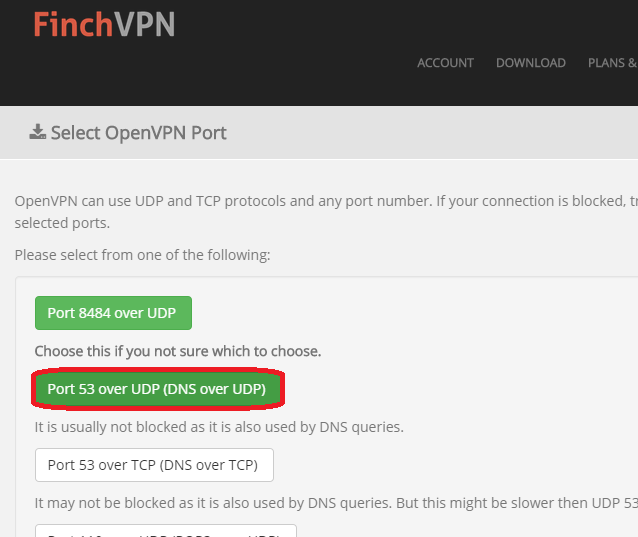Click the gray 'VPN' part of the logo
638x537 pixels.
(144, 24)
